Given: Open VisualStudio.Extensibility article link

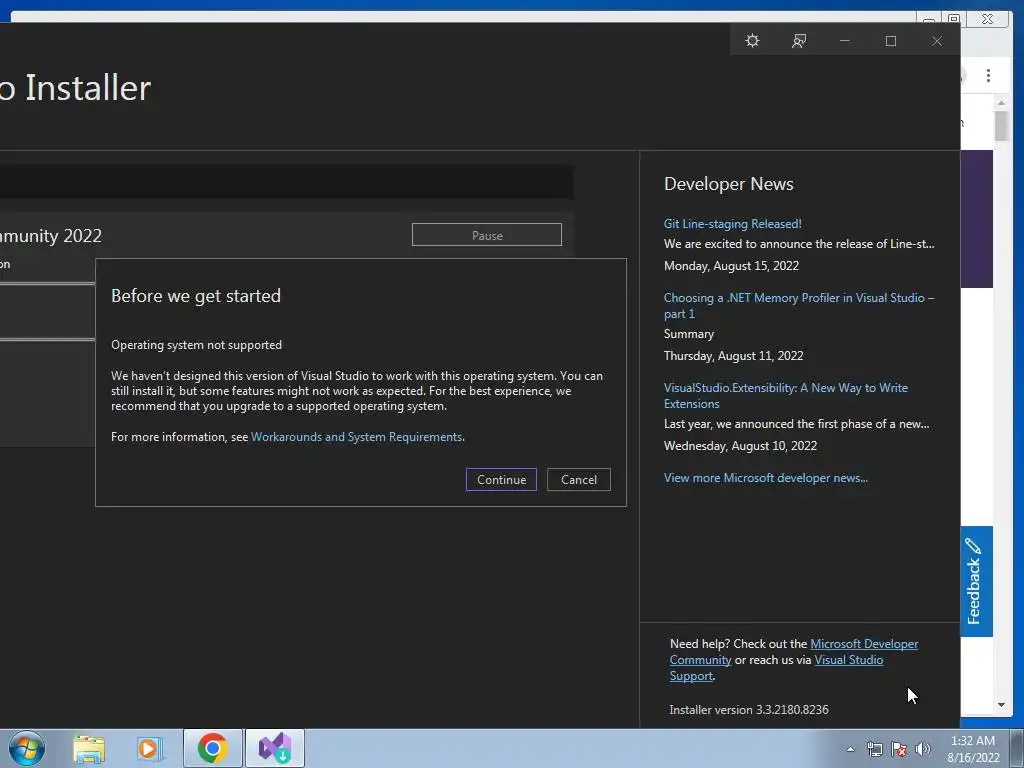Looking at the screenshot, I should [x=786, y=396].
